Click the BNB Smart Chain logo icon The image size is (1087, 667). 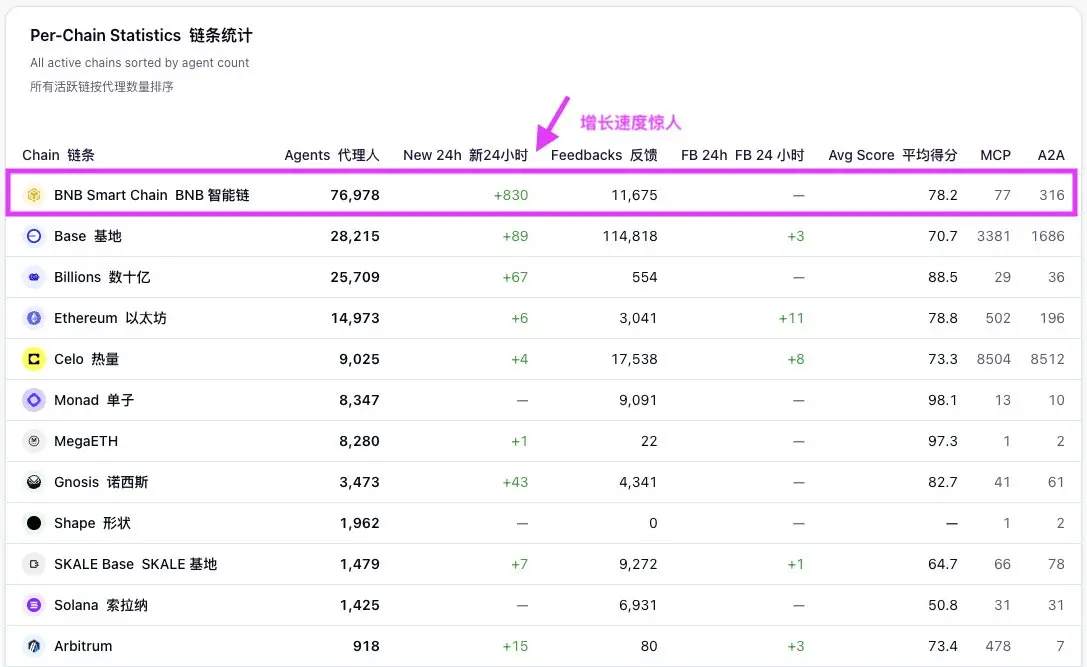click(x=33, y=196)
